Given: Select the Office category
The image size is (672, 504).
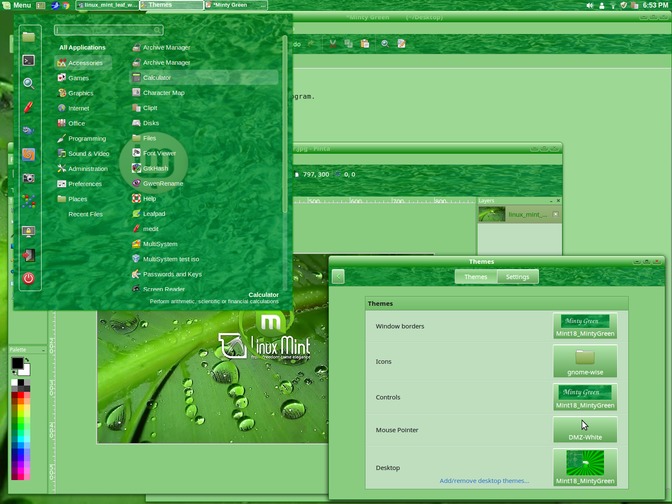Looking at the screenshot, I should pos(71,123).
